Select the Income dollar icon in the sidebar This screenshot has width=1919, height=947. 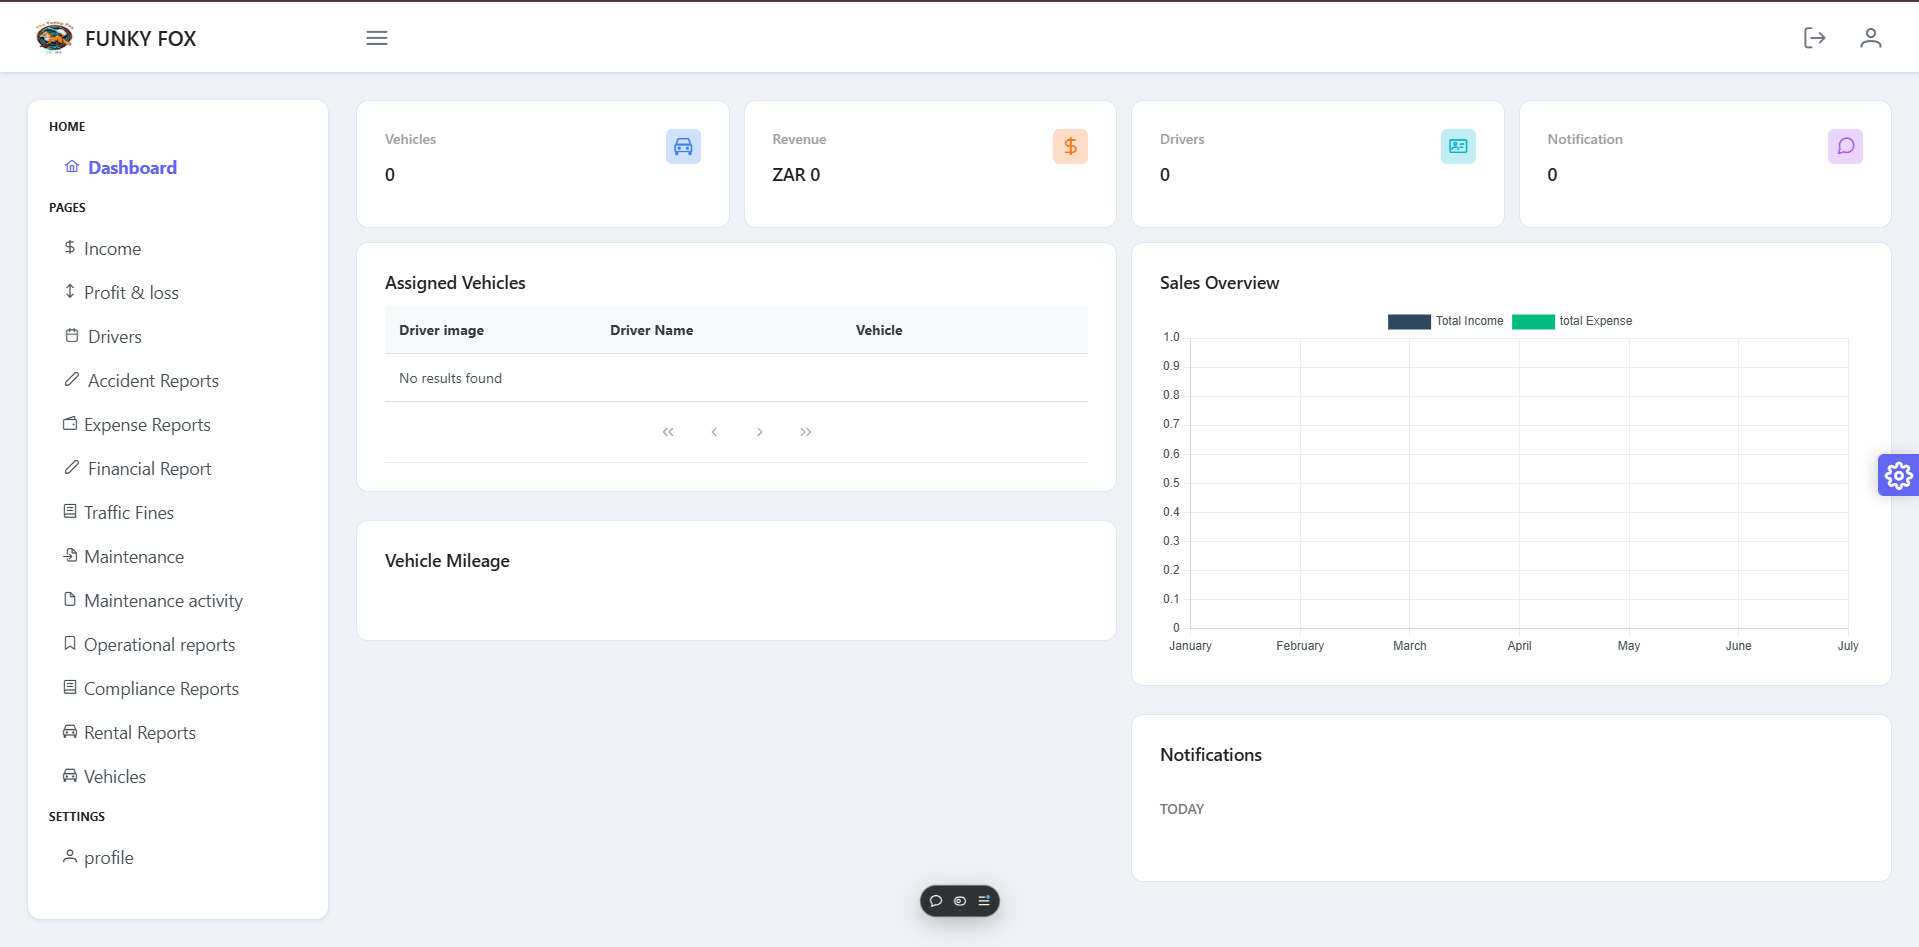coord(69,248)
